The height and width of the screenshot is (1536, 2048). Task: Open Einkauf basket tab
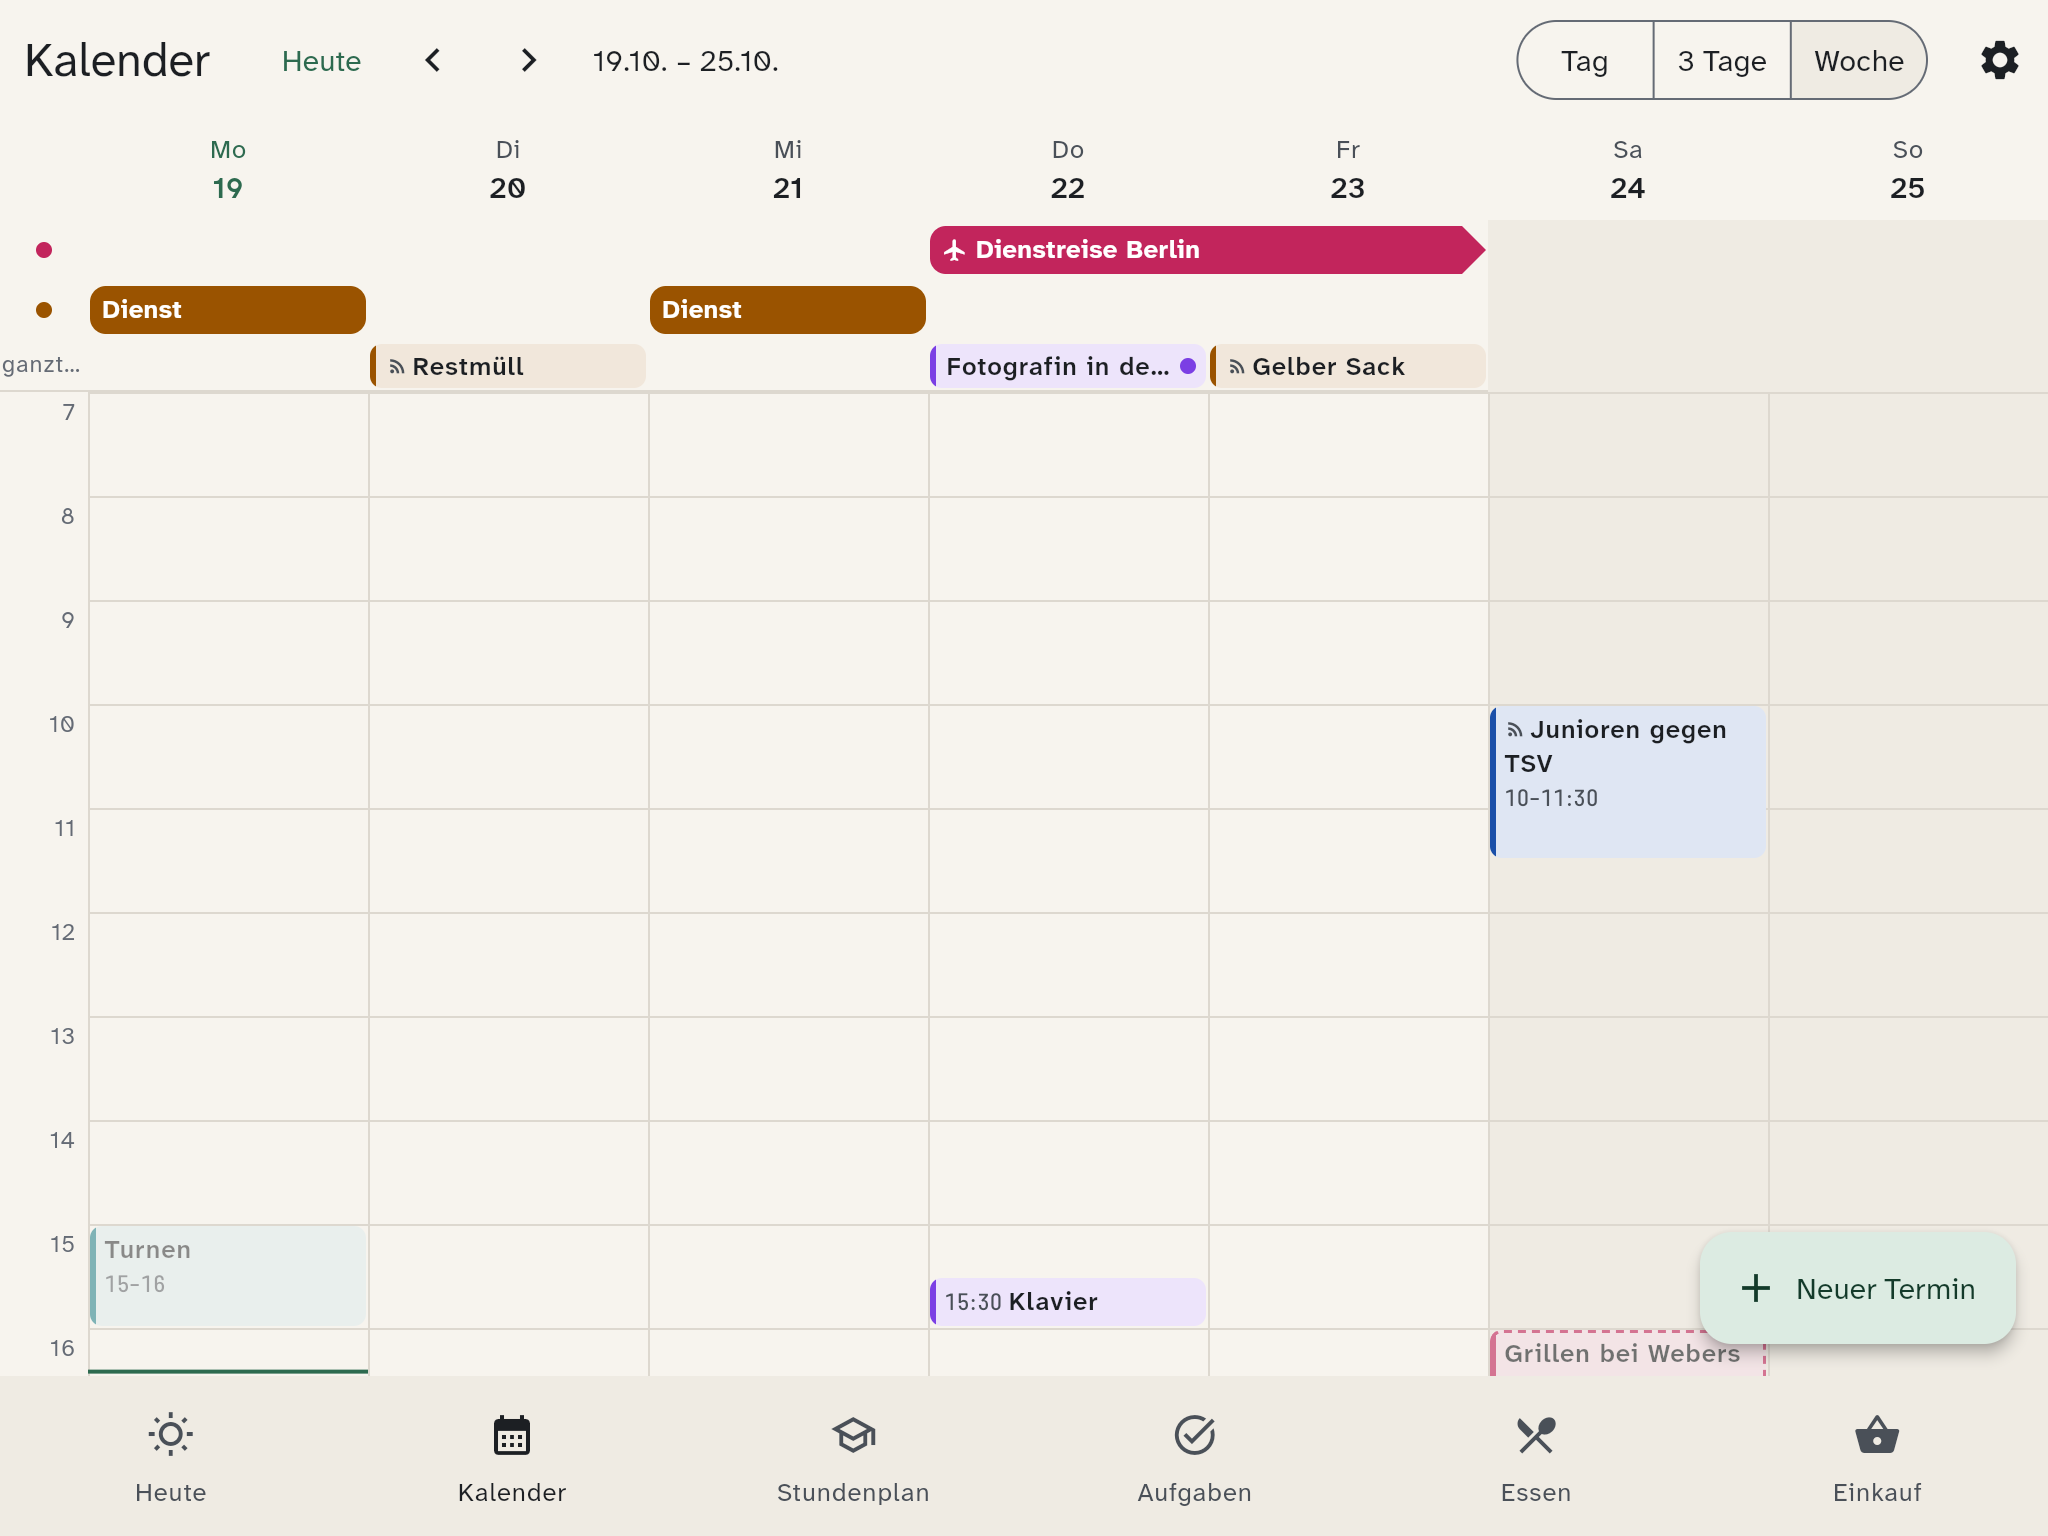pyautogui.click(x=1877, y=1458)
